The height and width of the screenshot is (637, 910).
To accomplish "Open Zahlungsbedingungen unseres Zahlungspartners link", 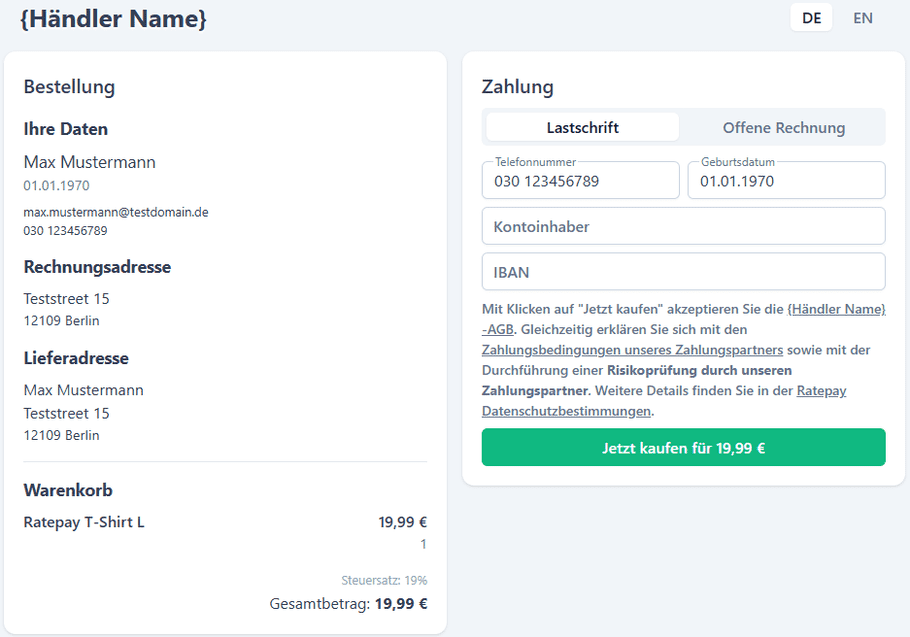I will click(x=632, y=350).
